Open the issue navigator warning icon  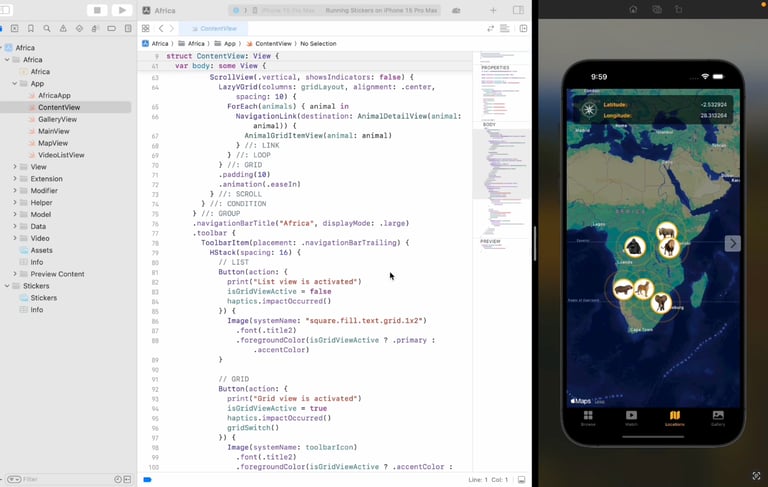tap(63, 29)
